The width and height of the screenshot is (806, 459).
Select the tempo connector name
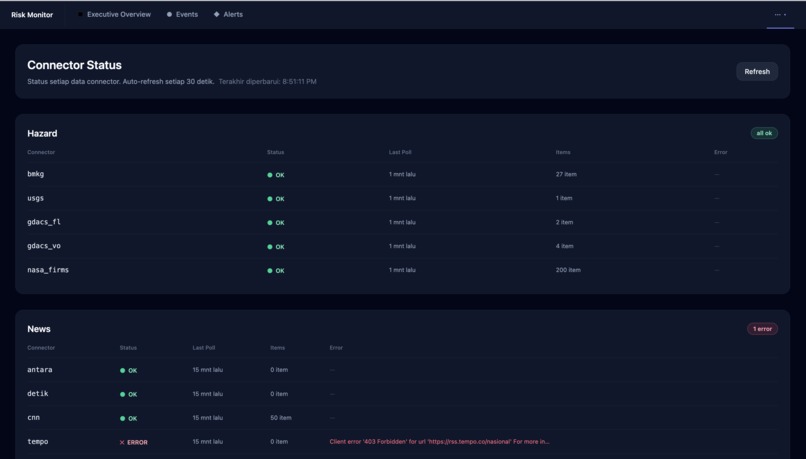click(x=38, y=442)
